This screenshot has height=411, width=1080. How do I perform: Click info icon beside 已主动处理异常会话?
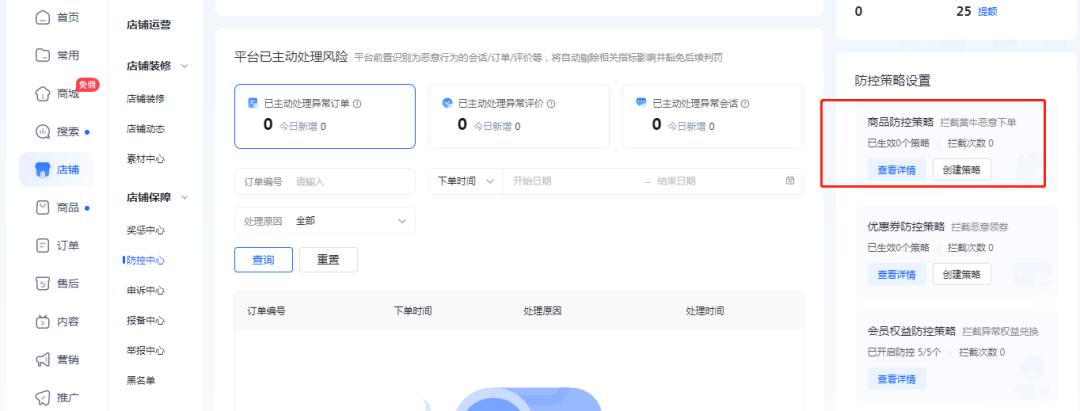click(x=745, y=104)
